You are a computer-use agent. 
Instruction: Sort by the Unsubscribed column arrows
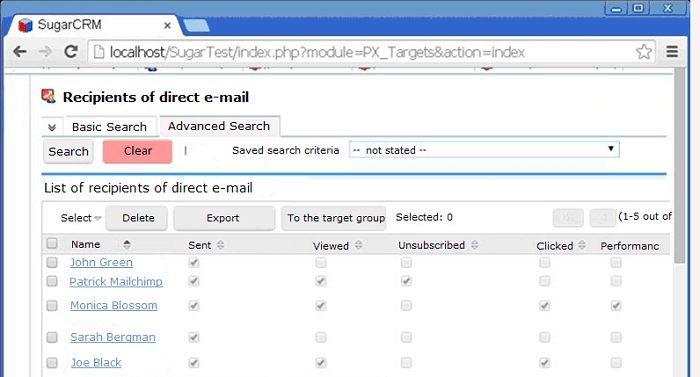coord(475,245)
